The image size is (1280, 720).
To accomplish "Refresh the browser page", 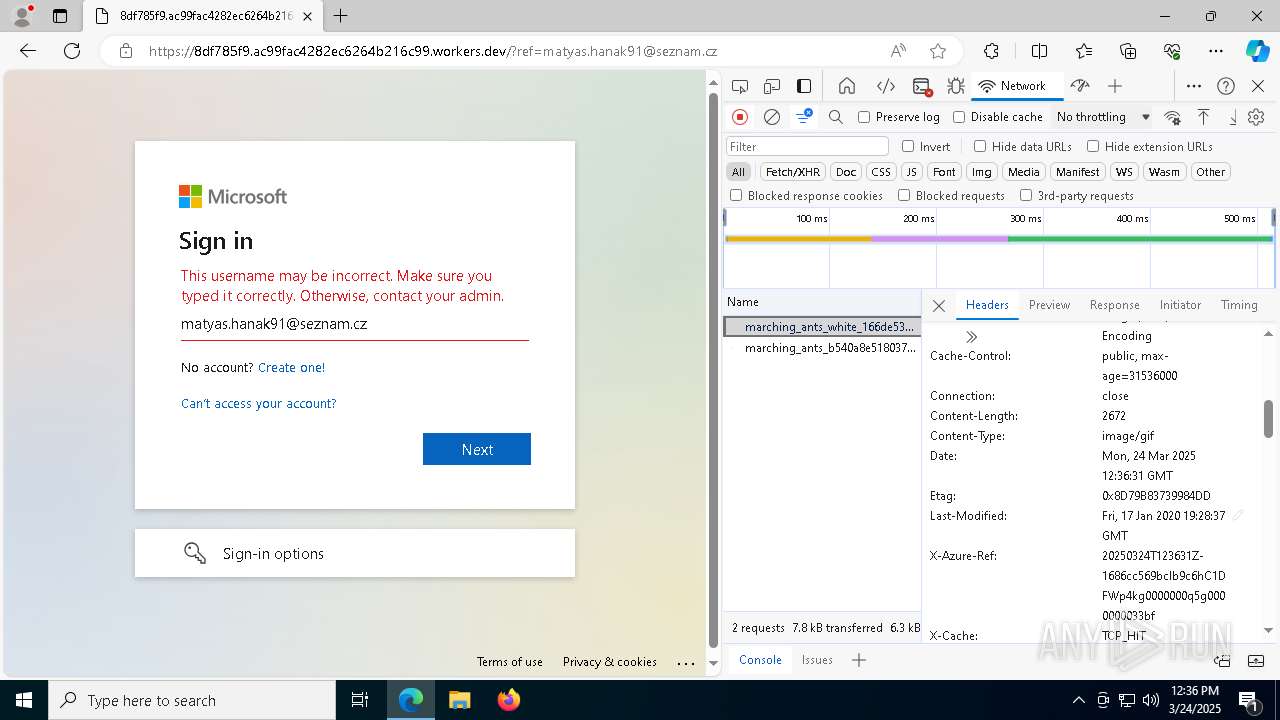I will coord(72,51).
